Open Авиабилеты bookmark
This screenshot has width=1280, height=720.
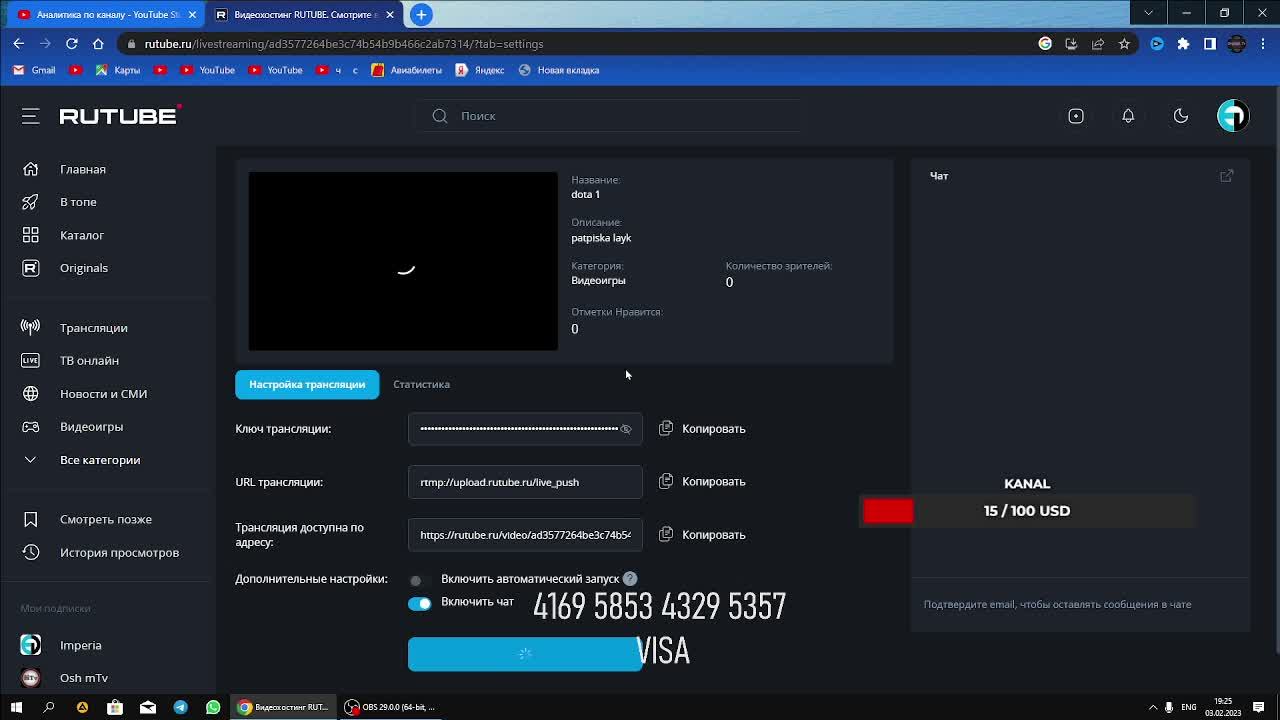click(407, 70)
